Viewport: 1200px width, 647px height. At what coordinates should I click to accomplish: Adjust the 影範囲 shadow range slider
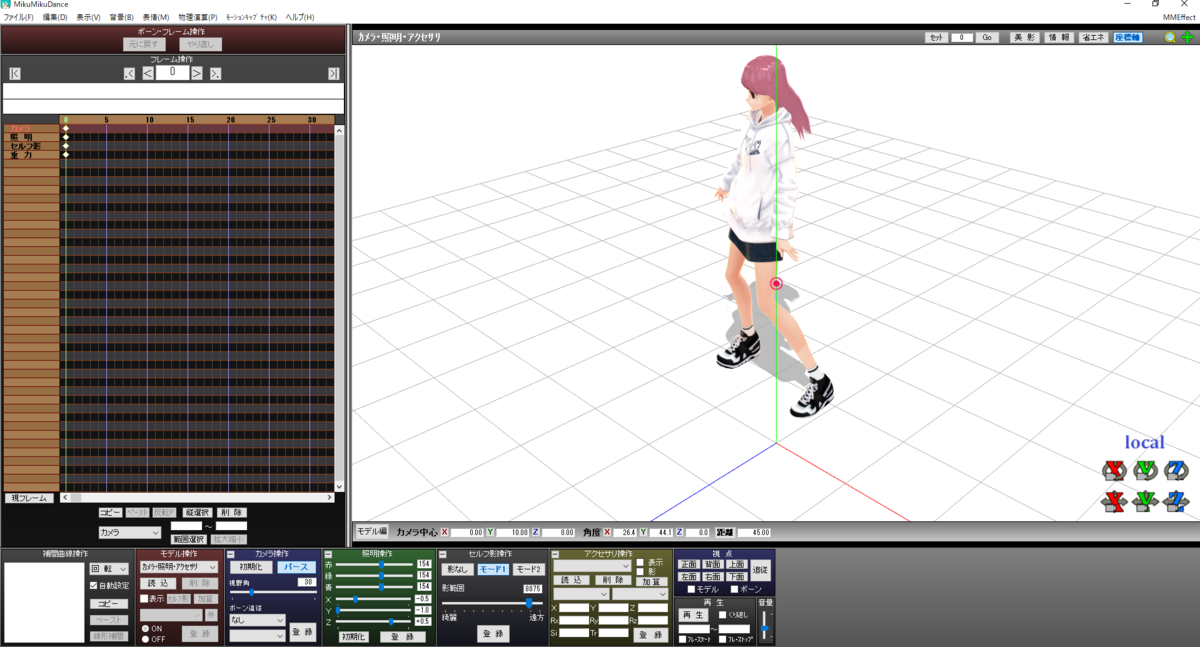coord(494,603)
